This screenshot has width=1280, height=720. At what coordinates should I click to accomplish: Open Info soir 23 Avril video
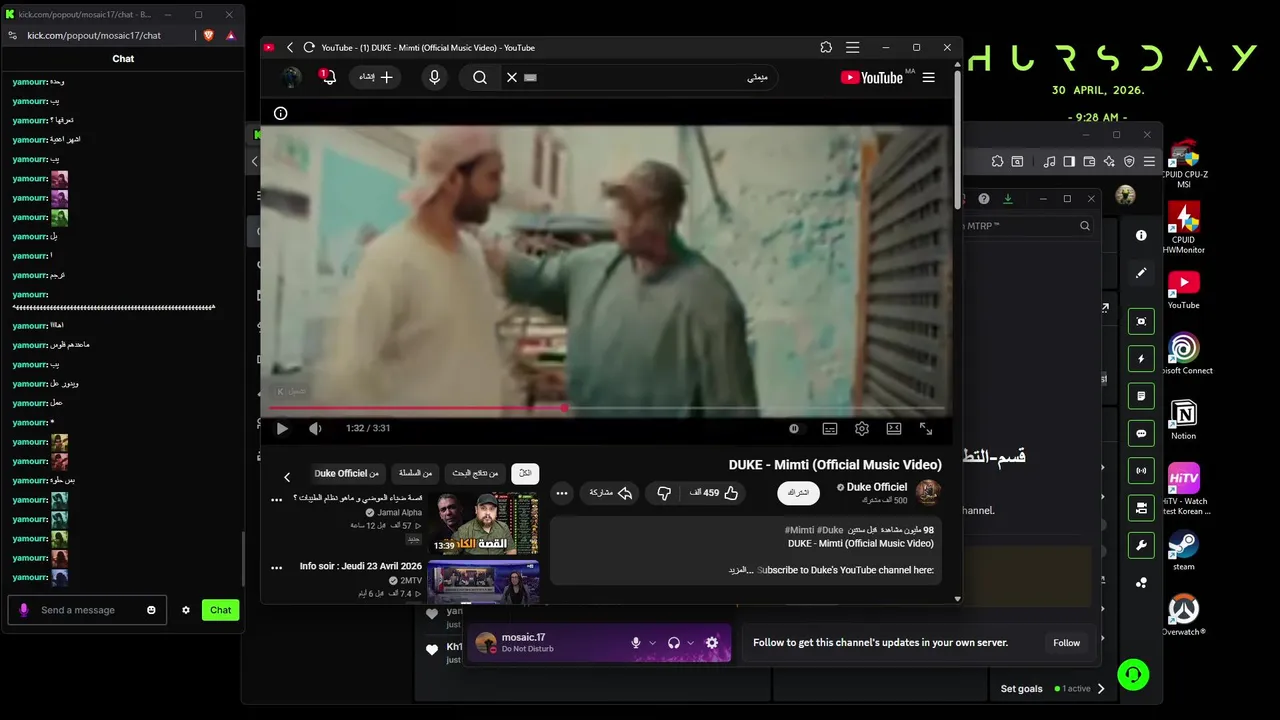pyautogui.click(x=483, y=582)
